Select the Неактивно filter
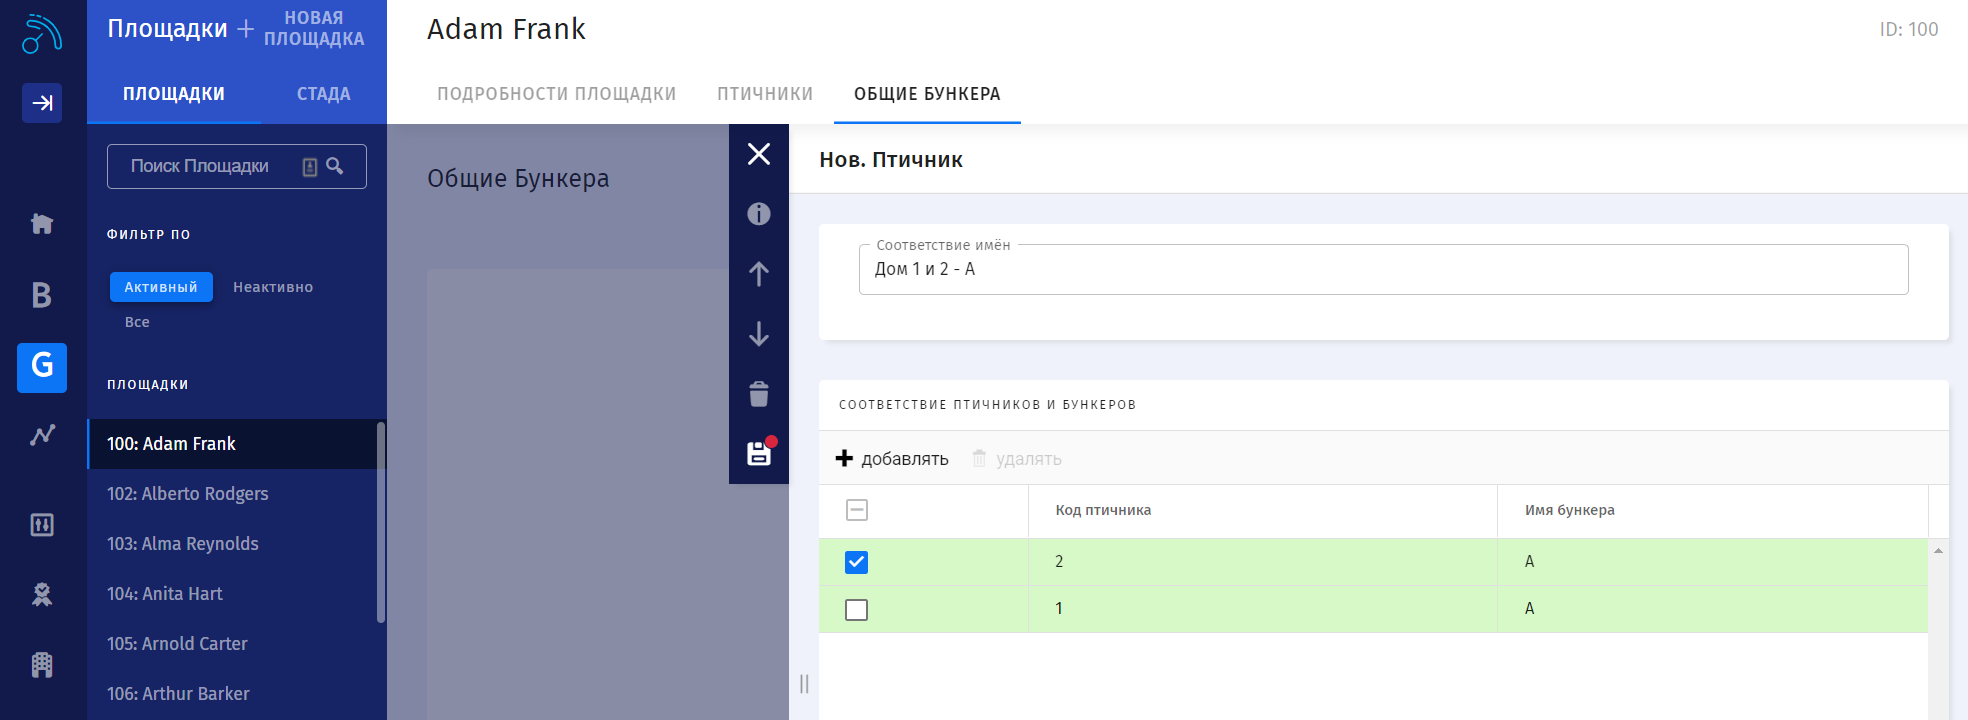 coord(273,287)
